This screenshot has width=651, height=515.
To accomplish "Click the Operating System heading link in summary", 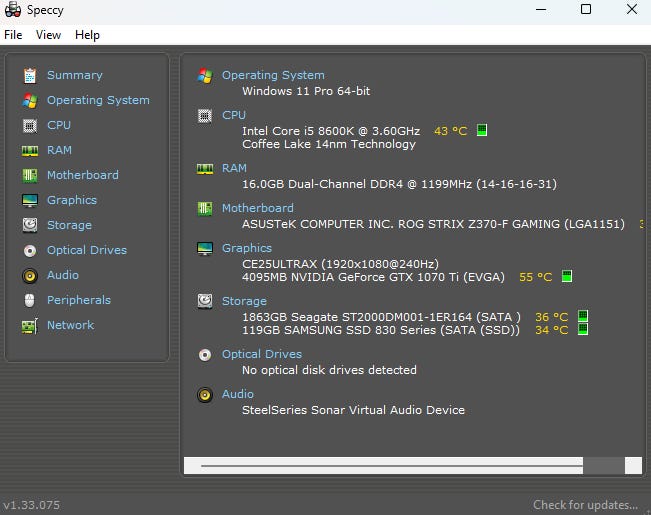I will click(273, 75).
